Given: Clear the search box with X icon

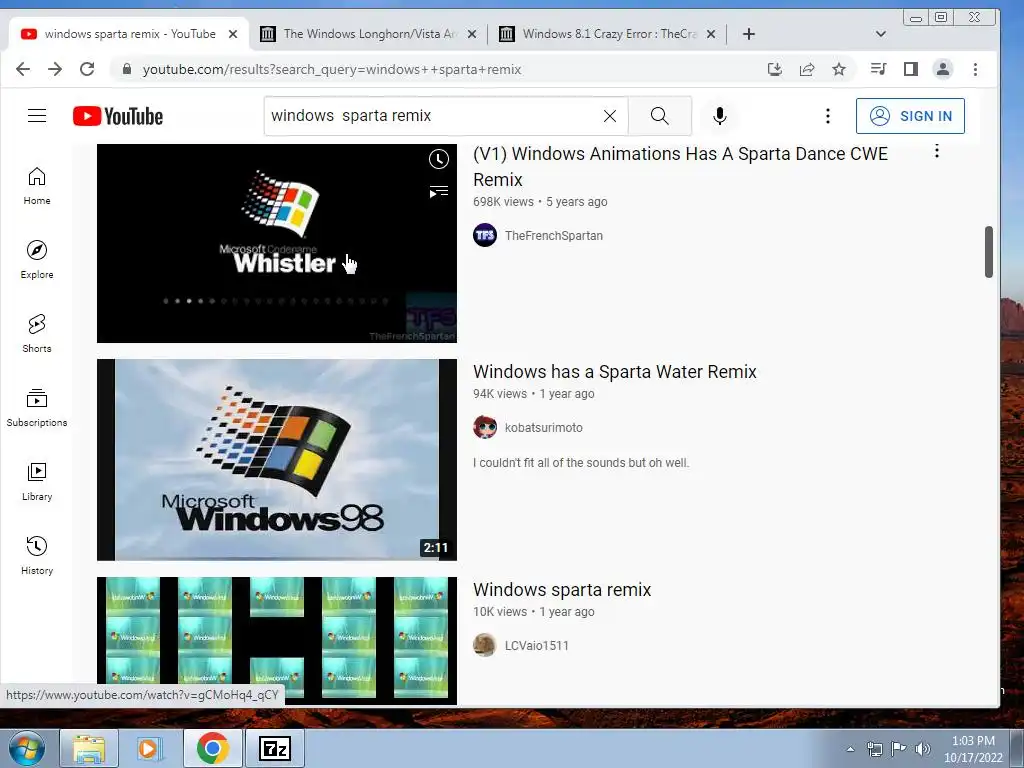Looking at the screenshot, I should (610, 116).
